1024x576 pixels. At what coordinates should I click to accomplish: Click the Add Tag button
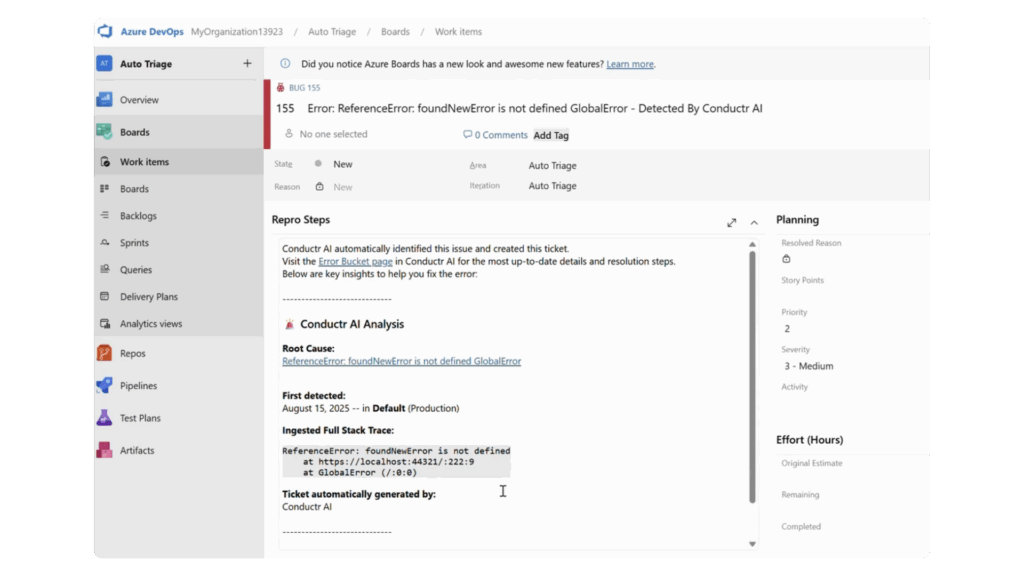551,135
